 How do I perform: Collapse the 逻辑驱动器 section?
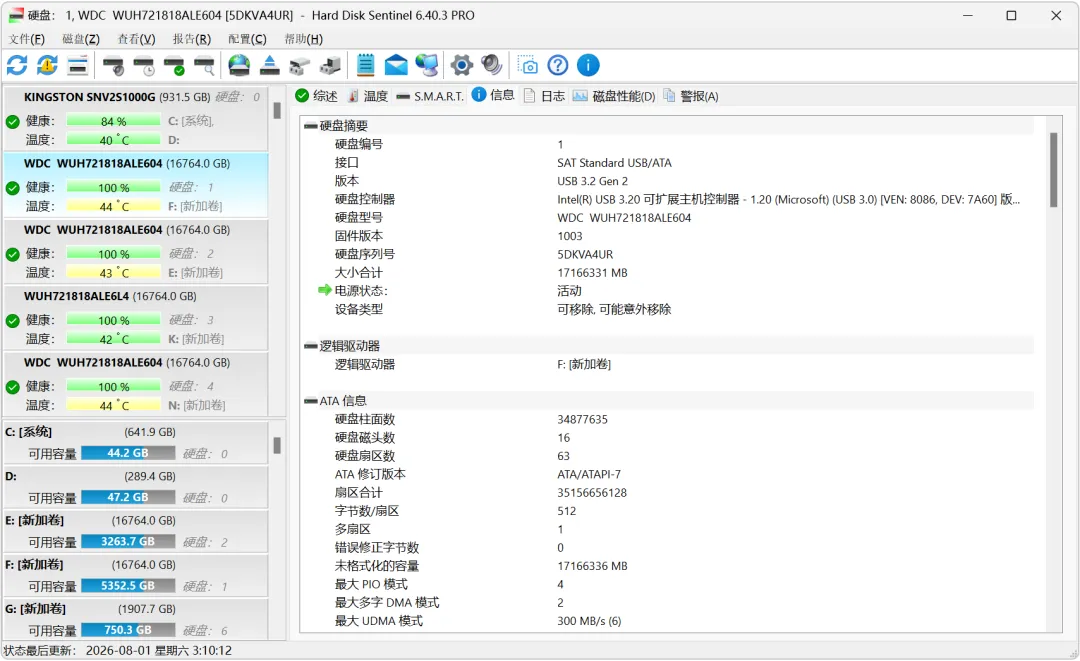tap(311, 346)
